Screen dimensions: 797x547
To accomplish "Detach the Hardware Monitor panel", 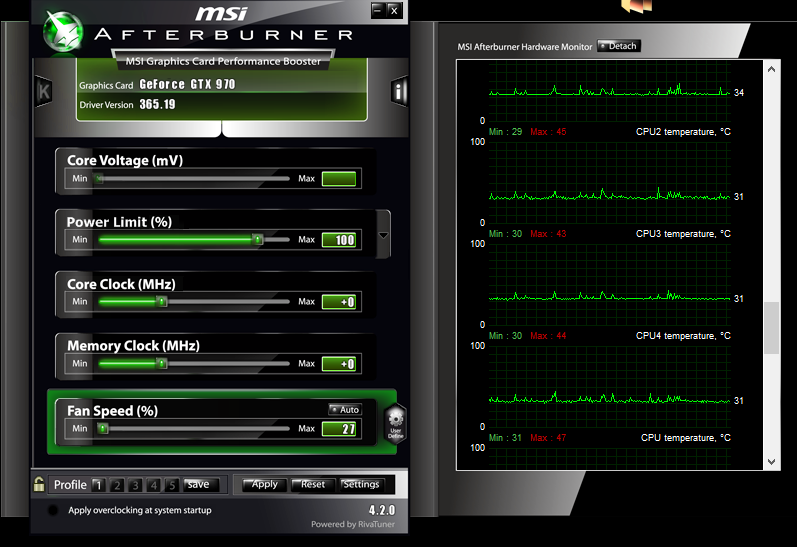I will pos(619,46).
